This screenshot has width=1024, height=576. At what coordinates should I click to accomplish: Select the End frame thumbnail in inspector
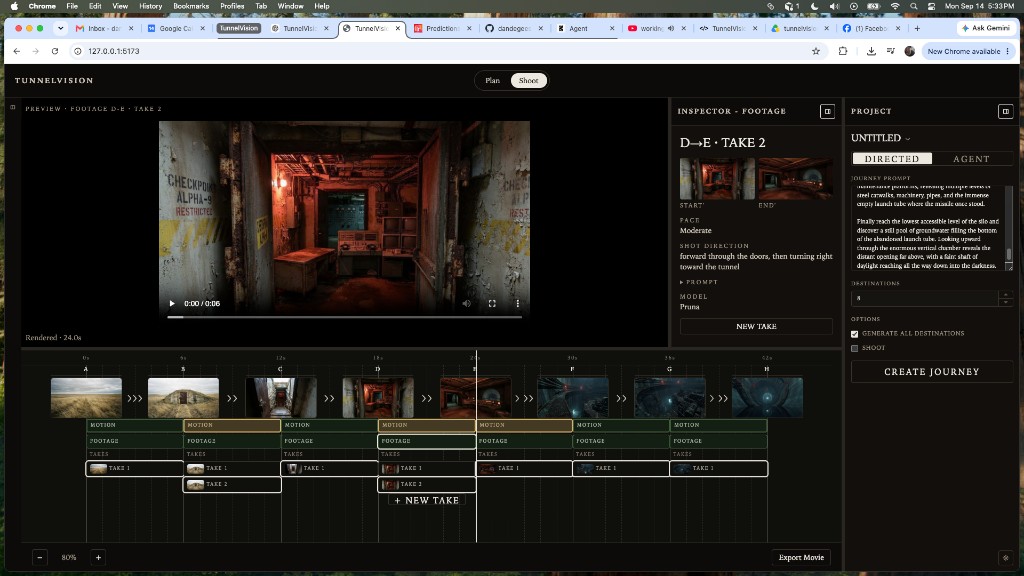click(795, 178)
